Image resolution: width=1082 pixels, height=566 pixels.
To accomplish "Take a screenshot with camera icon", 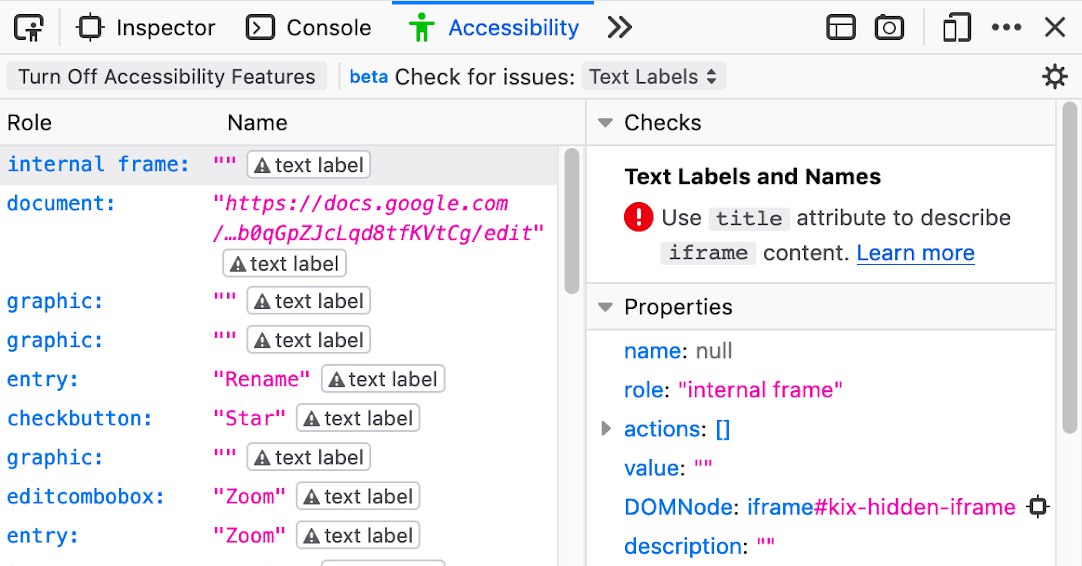I will point(889,28).
